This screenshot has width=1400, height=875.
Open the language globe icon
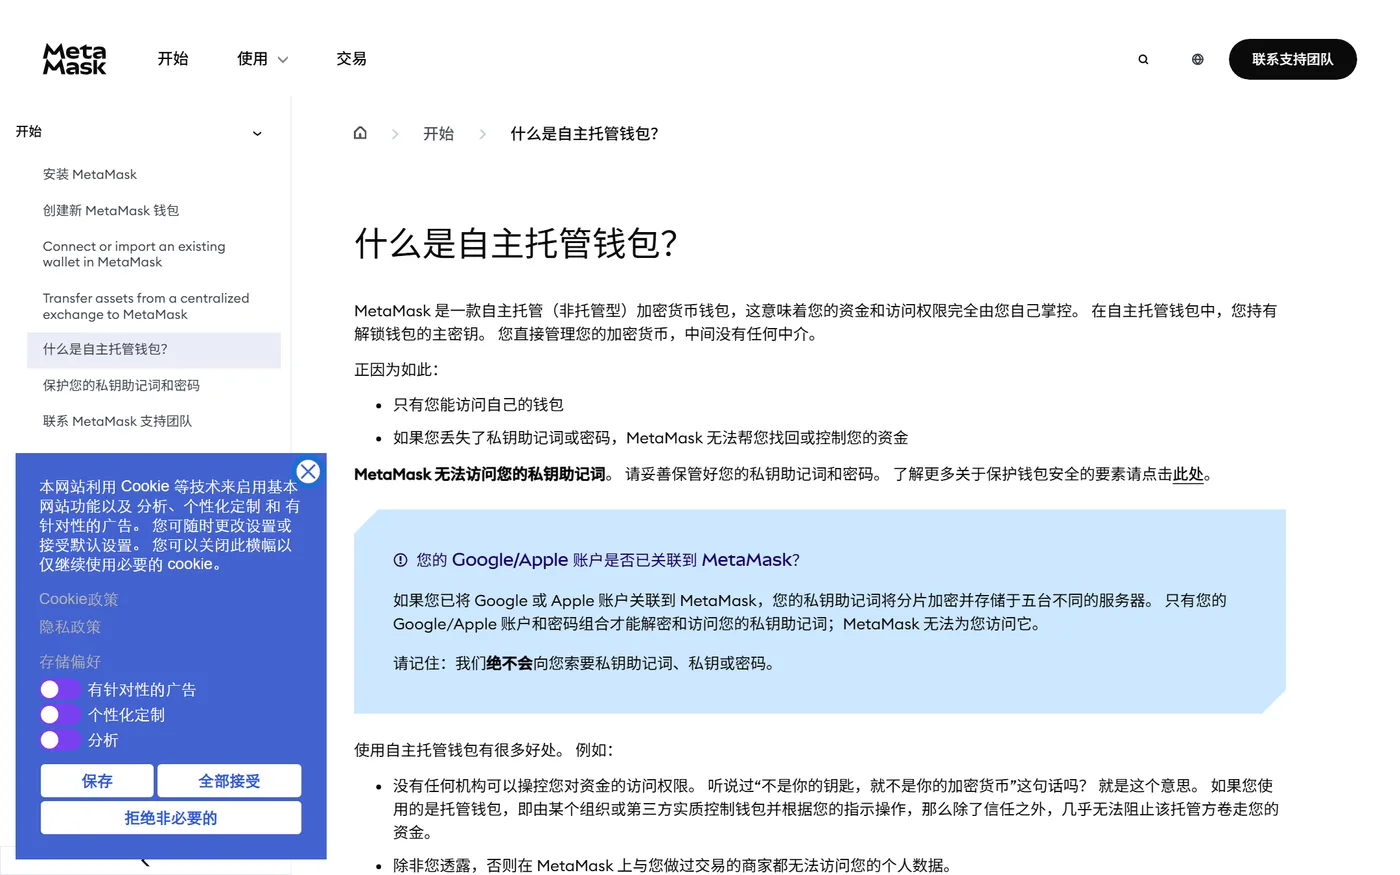point(1197,59)
